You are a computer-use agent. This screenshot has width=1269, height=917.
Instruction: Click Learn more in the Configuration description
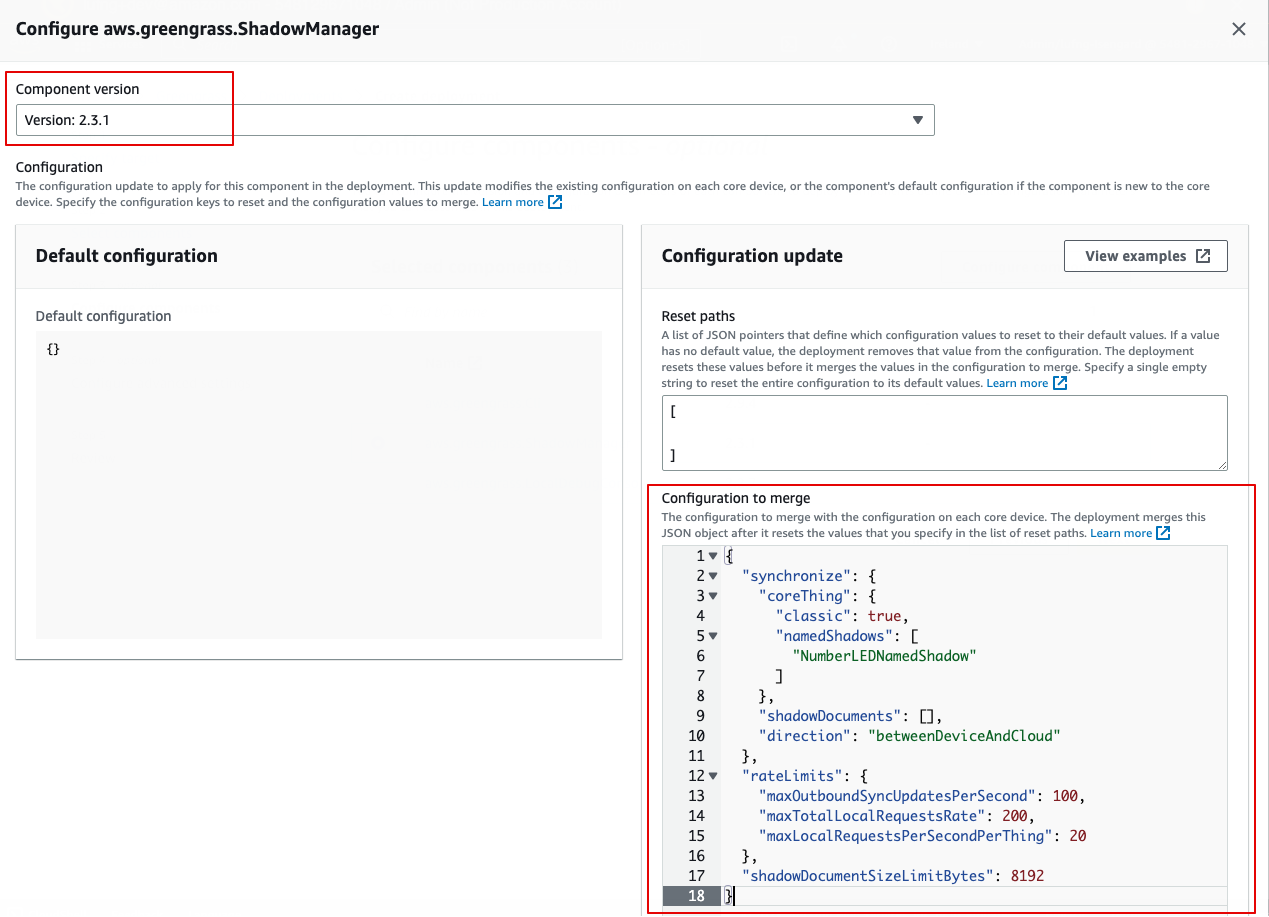[x=513, y=201]
